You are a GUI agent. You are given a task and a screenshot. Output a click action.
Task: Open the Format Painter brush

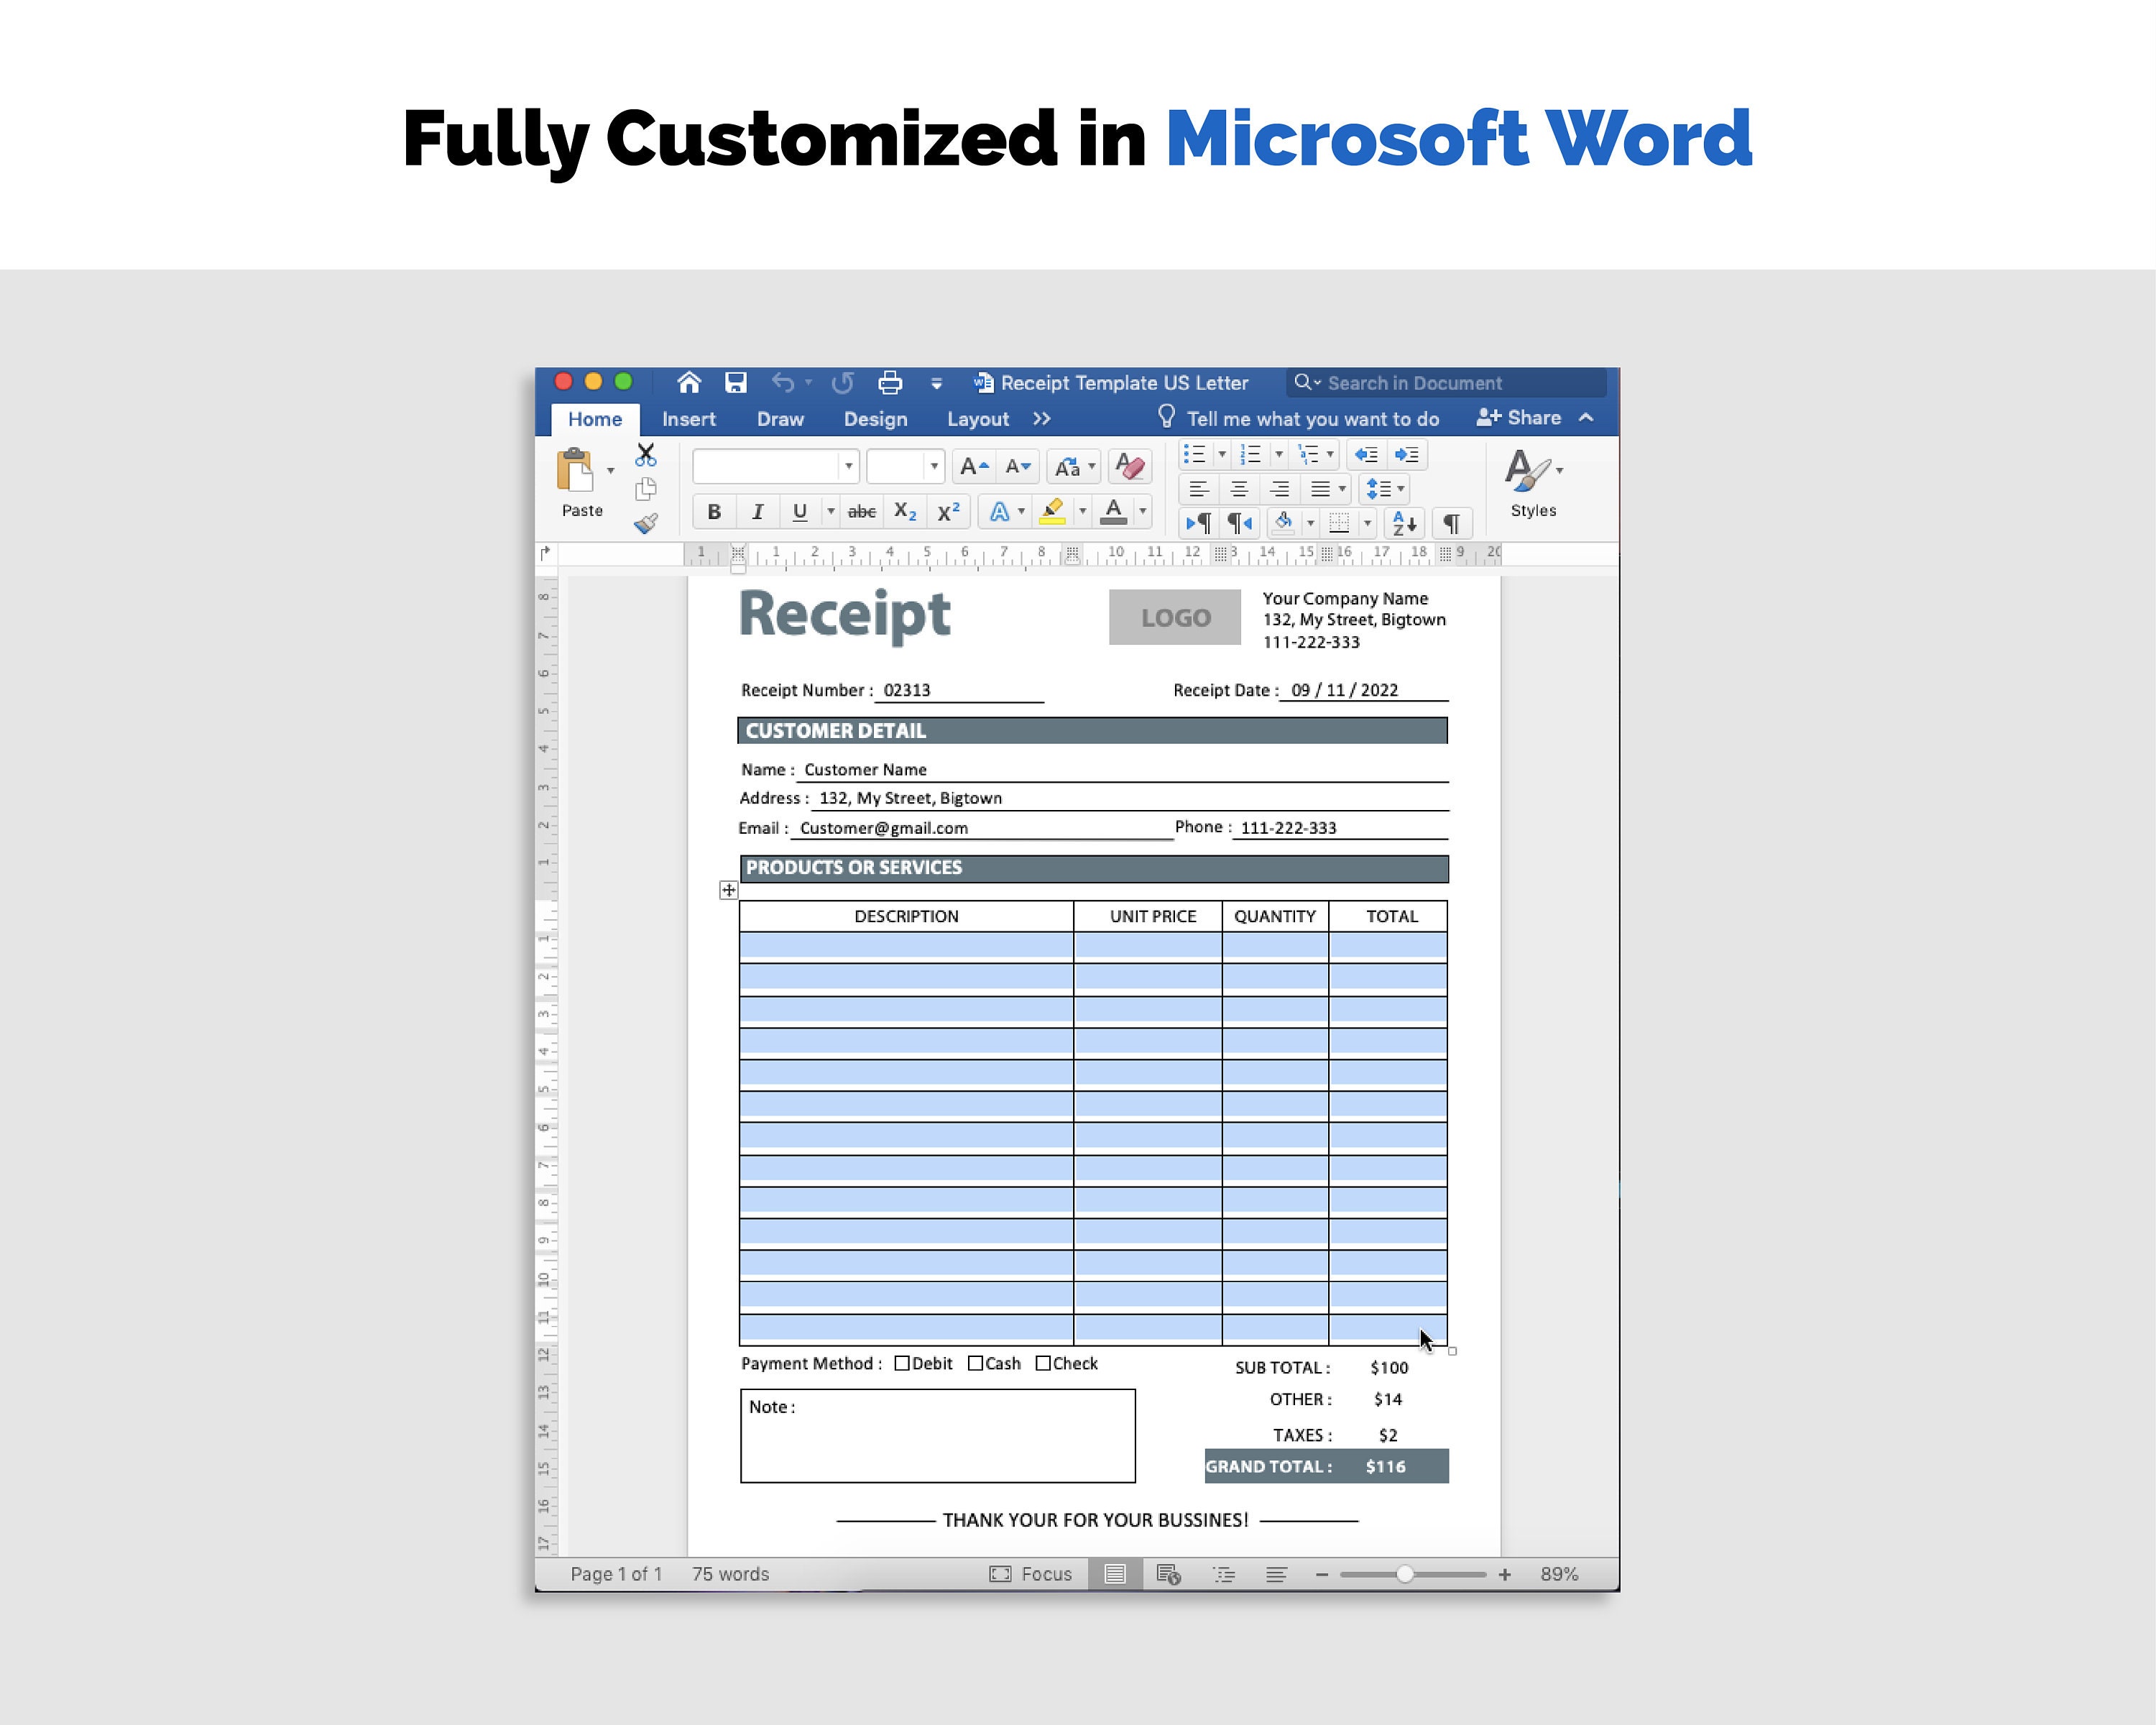tap(646, 523)
